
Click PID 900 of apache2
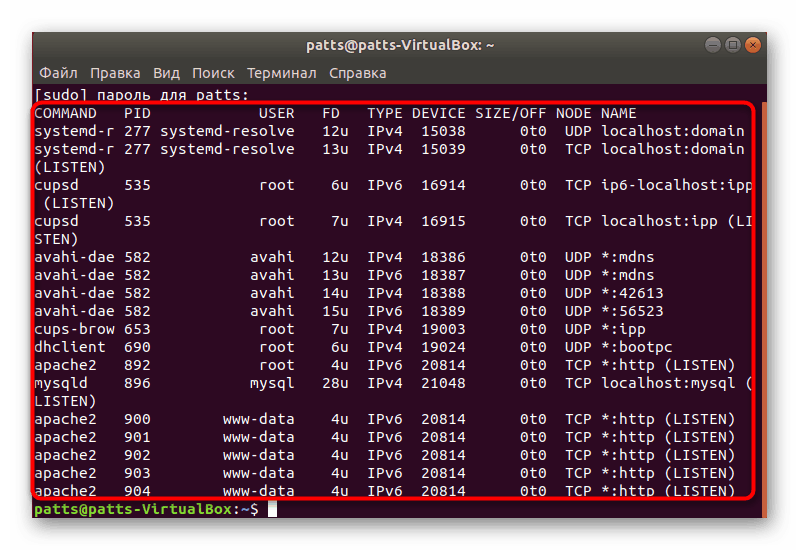tap(137, 419)
